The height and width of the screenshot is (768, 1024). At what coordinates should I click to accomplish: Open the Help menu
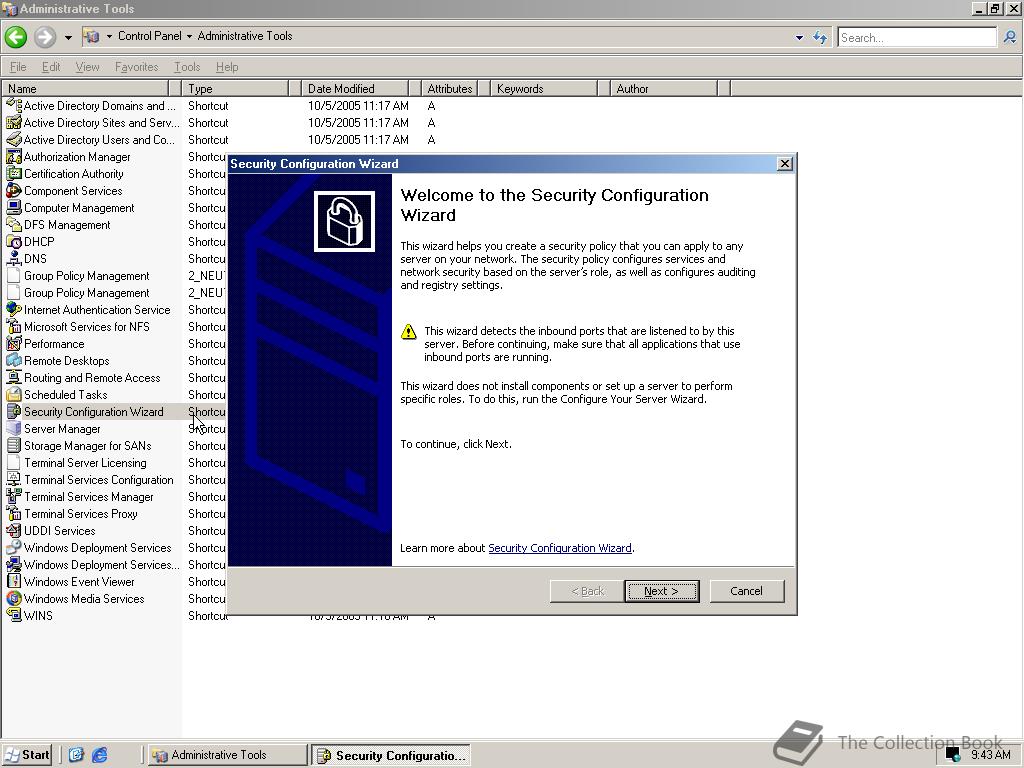point(227,67)
